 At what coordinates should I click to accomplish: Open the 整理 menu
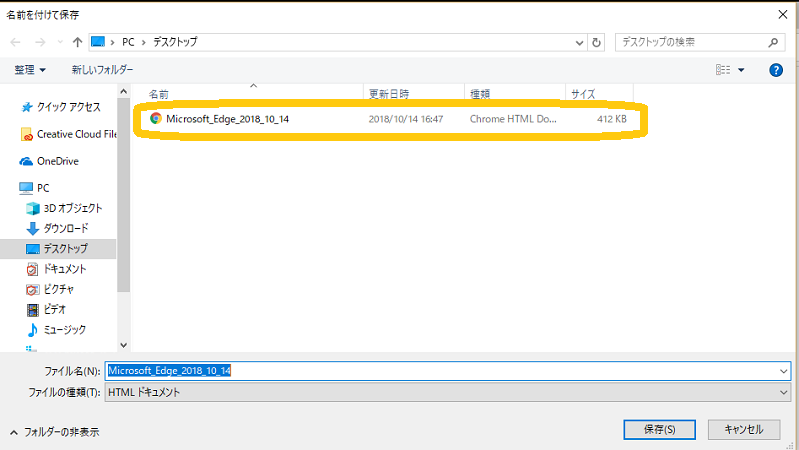pos(30,70)
